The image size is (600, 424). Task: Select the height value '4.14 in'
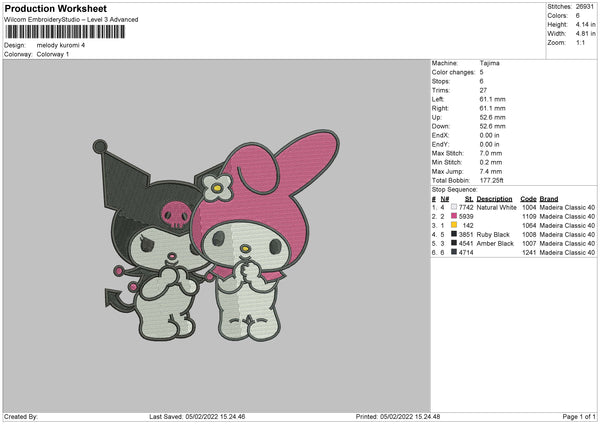585,24
